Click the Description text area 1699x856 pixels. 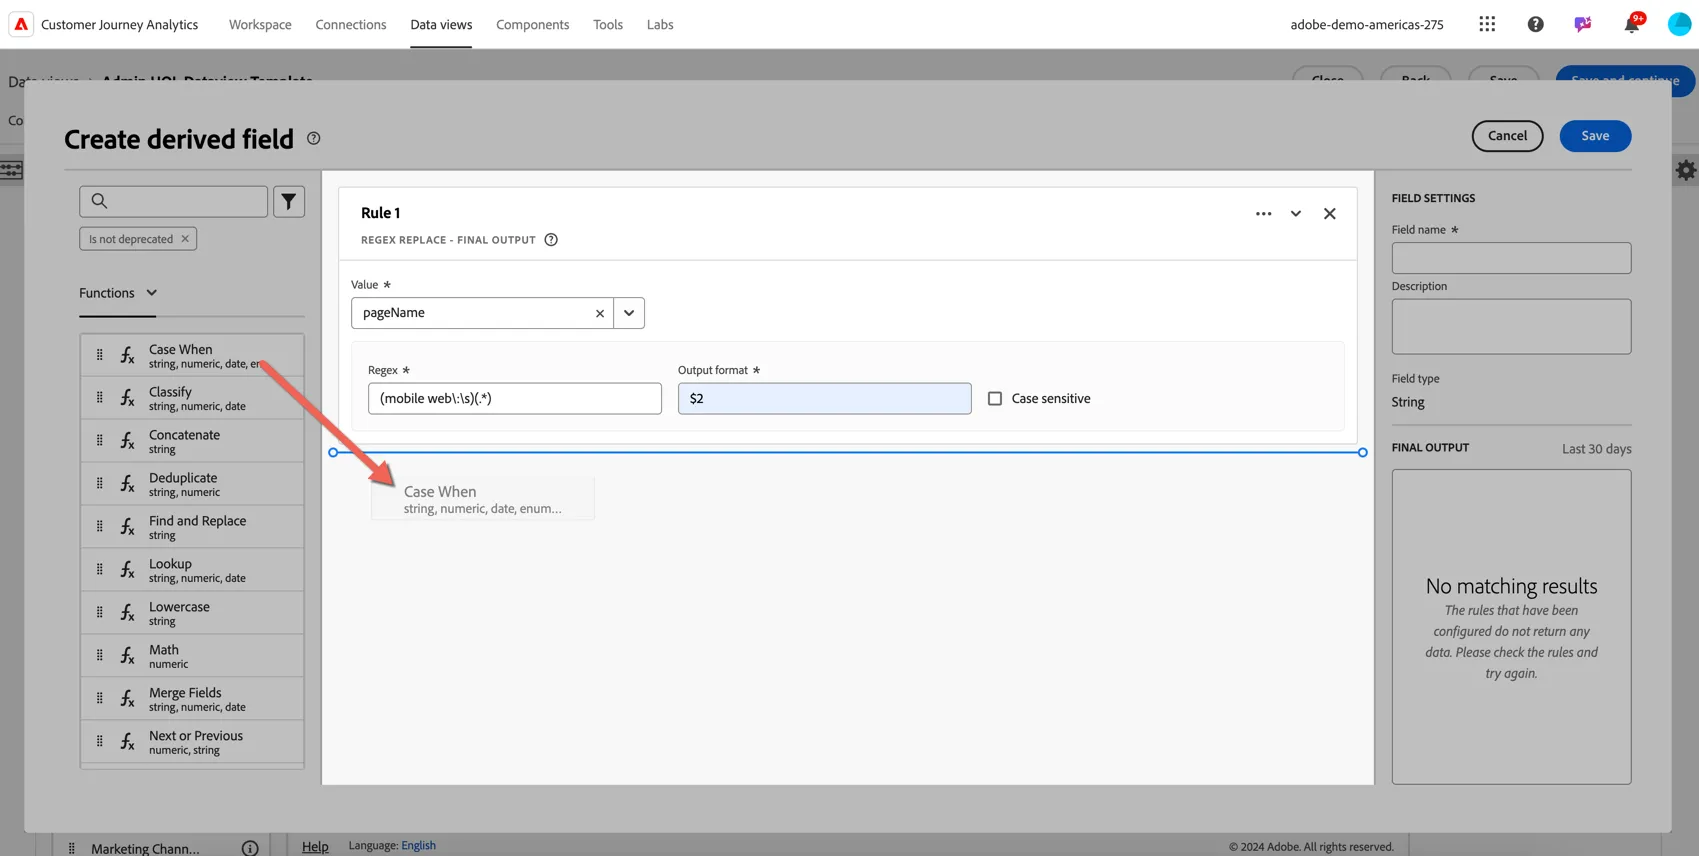point(1511,326)
